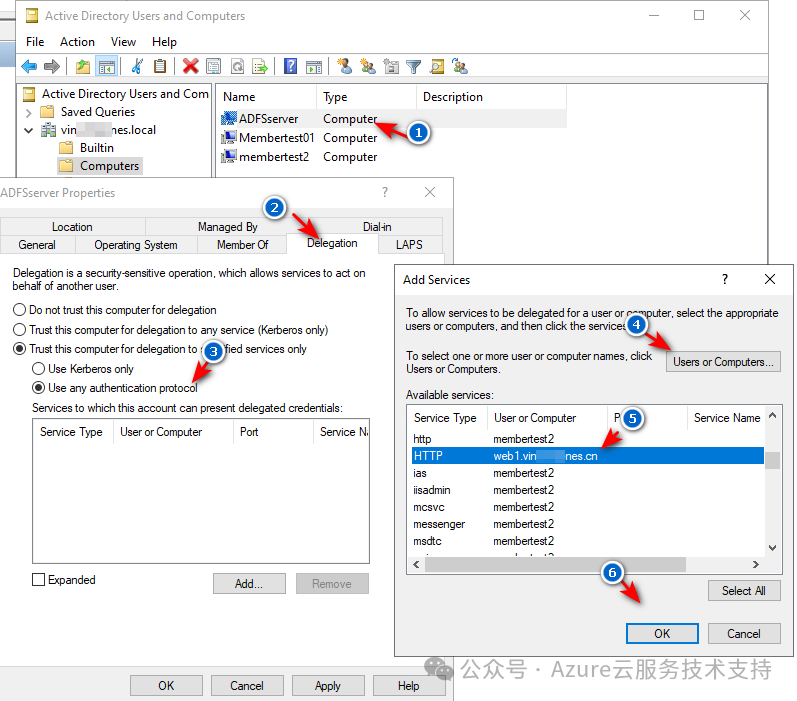Viewport: 797px width, 701px height.
Task: Select the HTTP web1 service row
Action: tap(588, 455)
